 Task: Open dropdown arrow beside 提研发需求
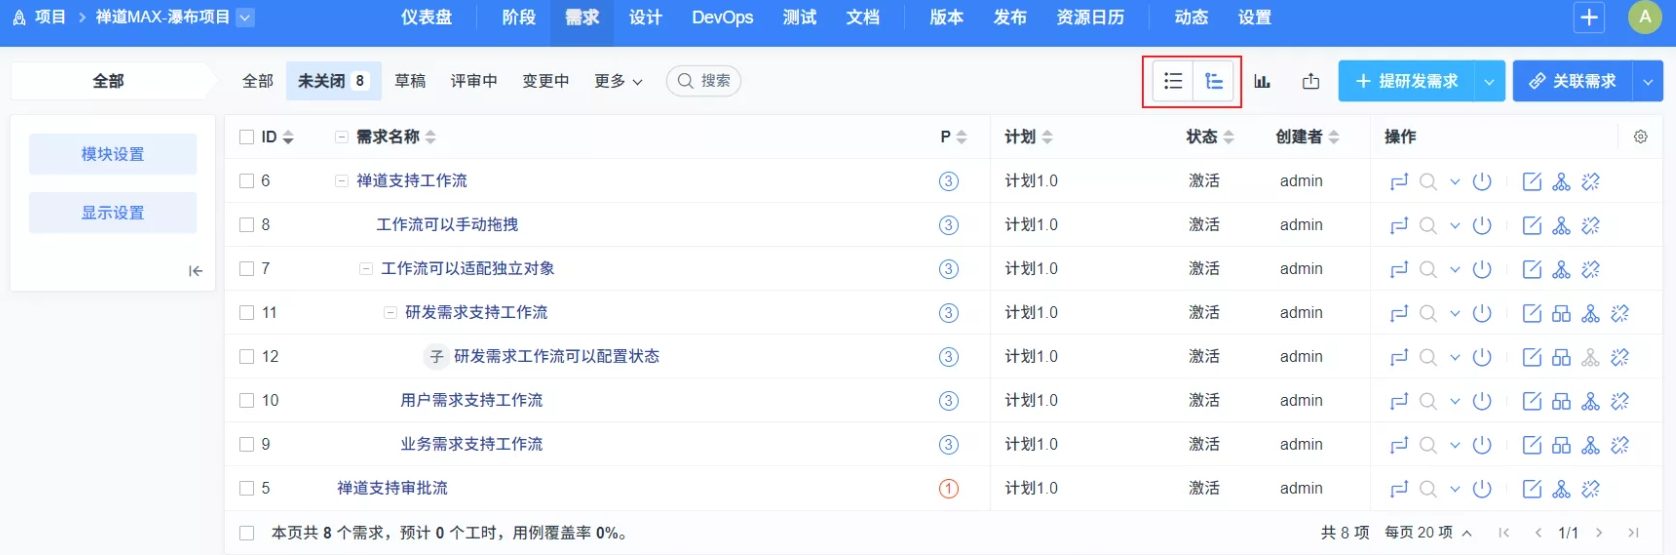[x=1489, y=81]
